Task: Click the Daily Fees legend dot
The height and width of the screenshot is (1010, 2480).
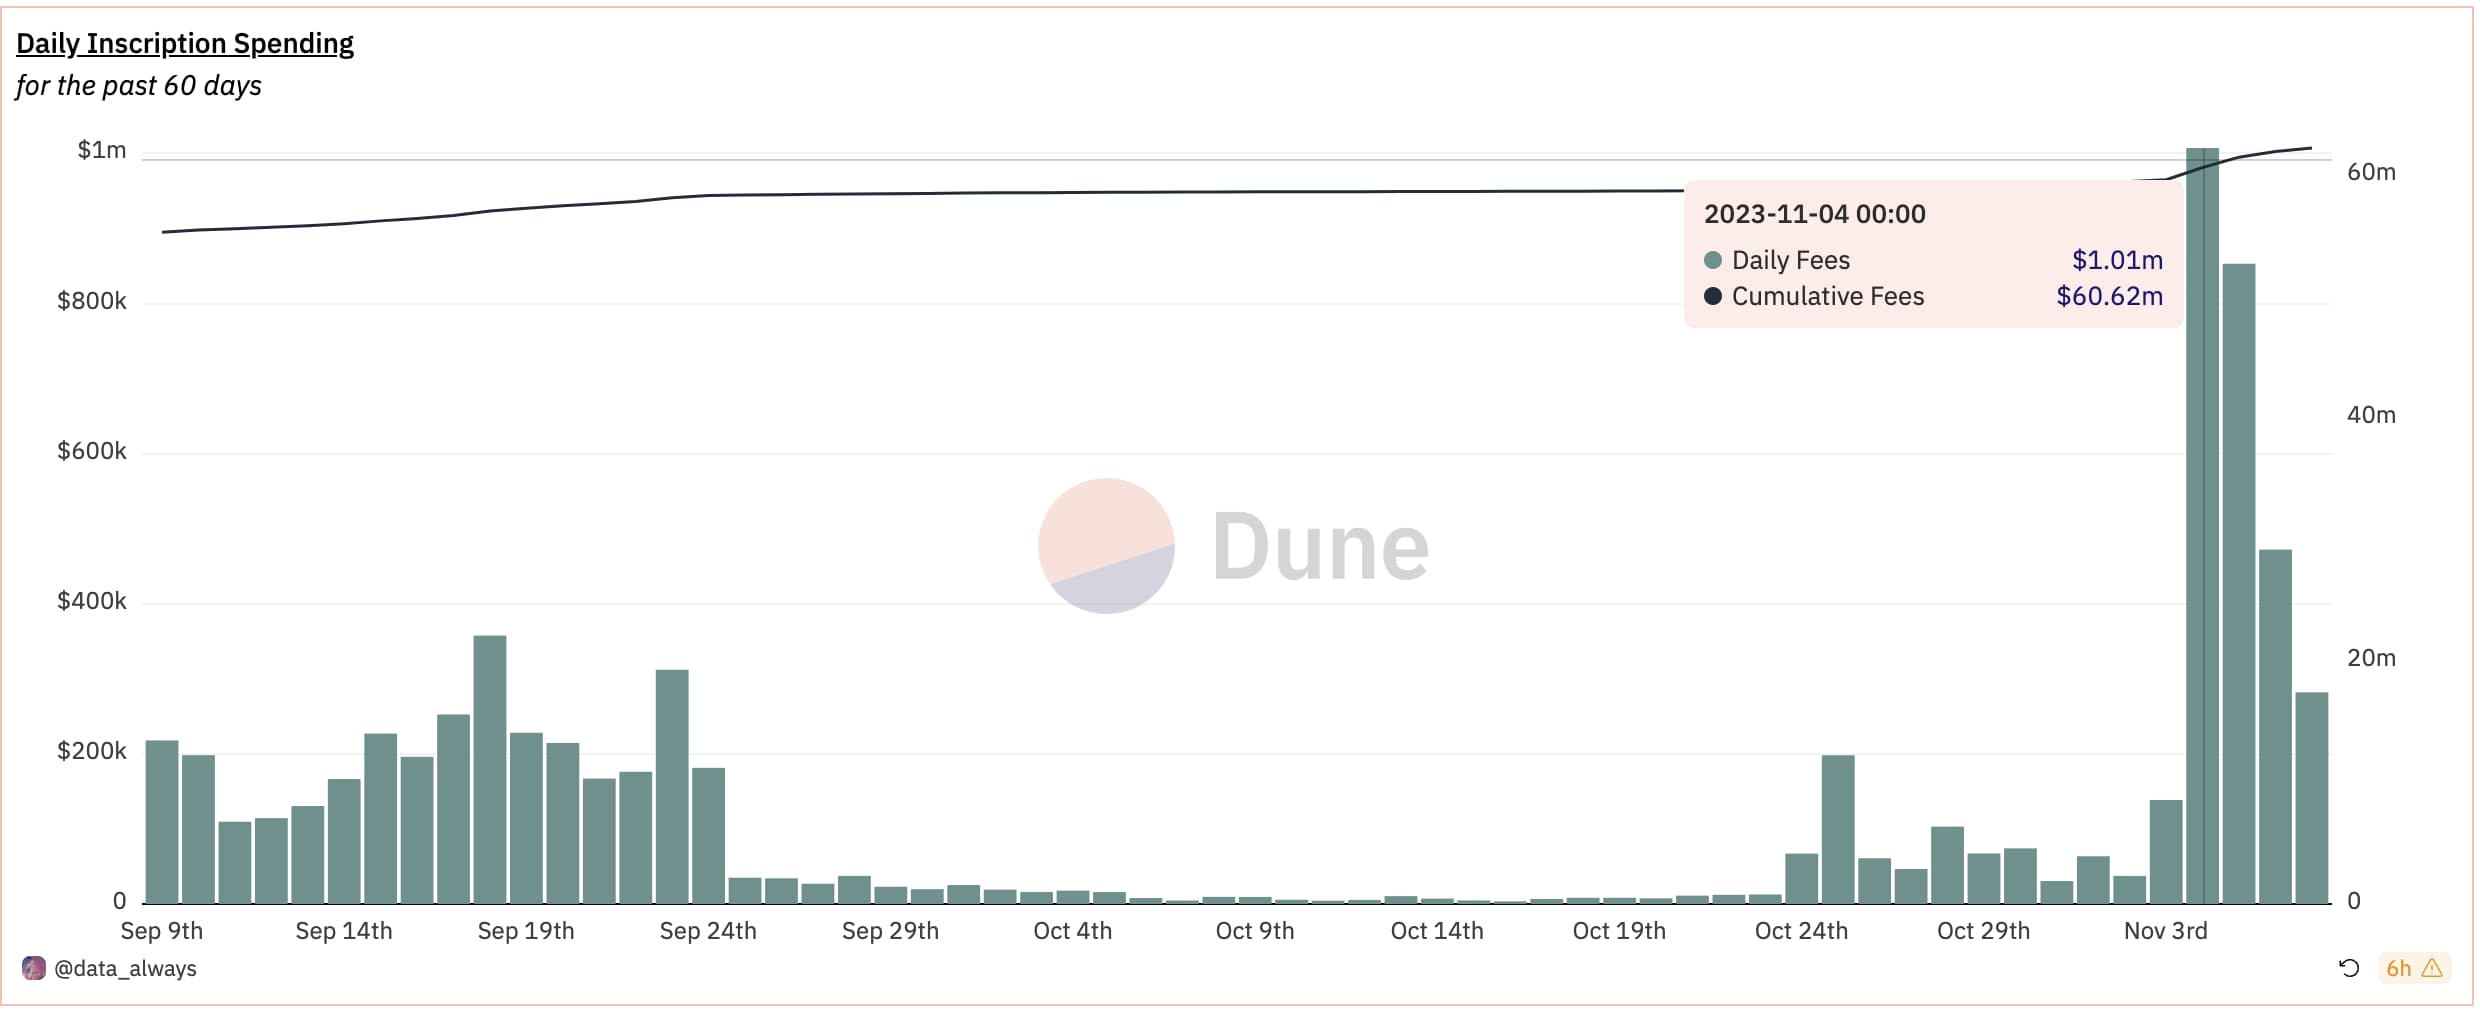Action: coord(1713,260)
